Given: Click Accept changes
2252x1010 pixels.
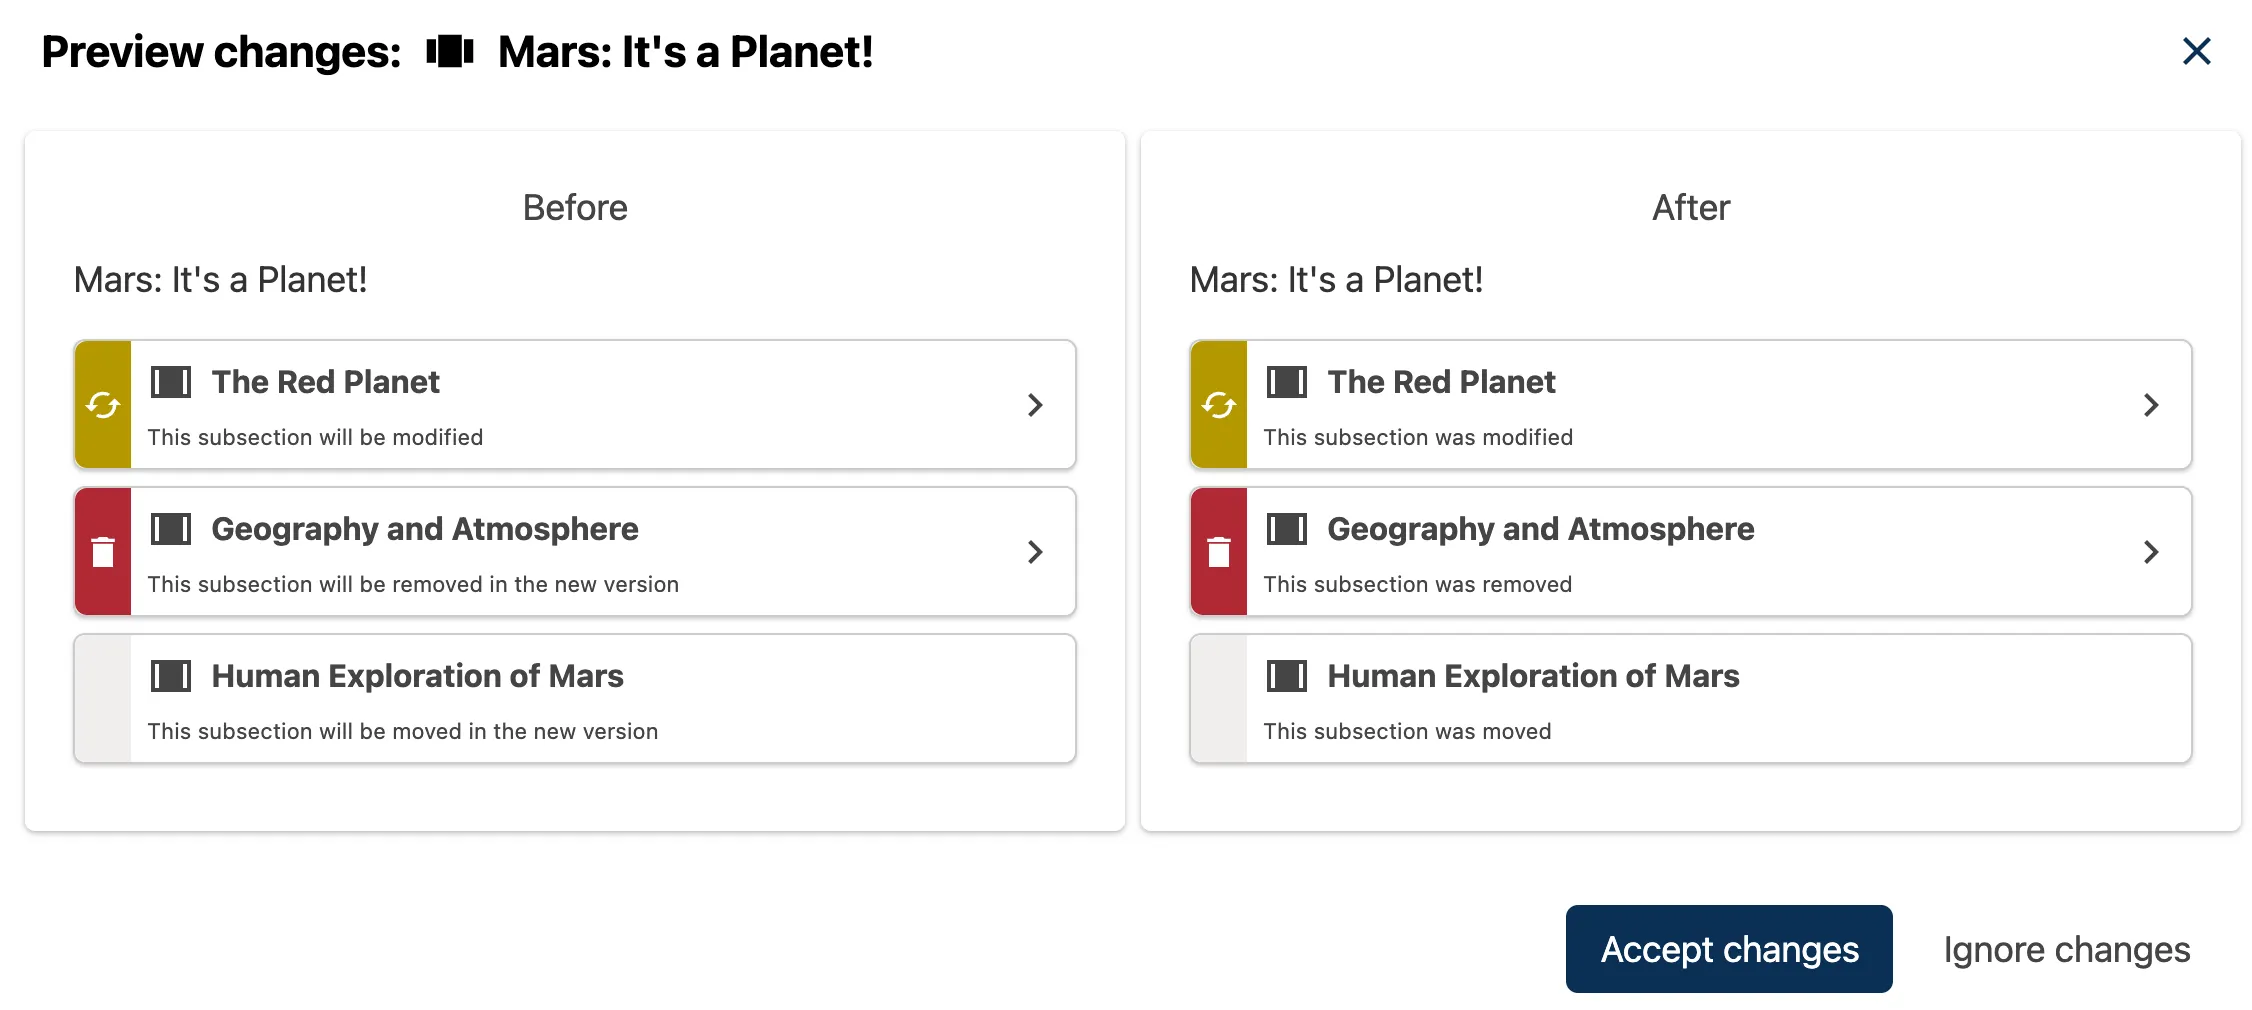Looking at the screenshot, I should 1729,948.
